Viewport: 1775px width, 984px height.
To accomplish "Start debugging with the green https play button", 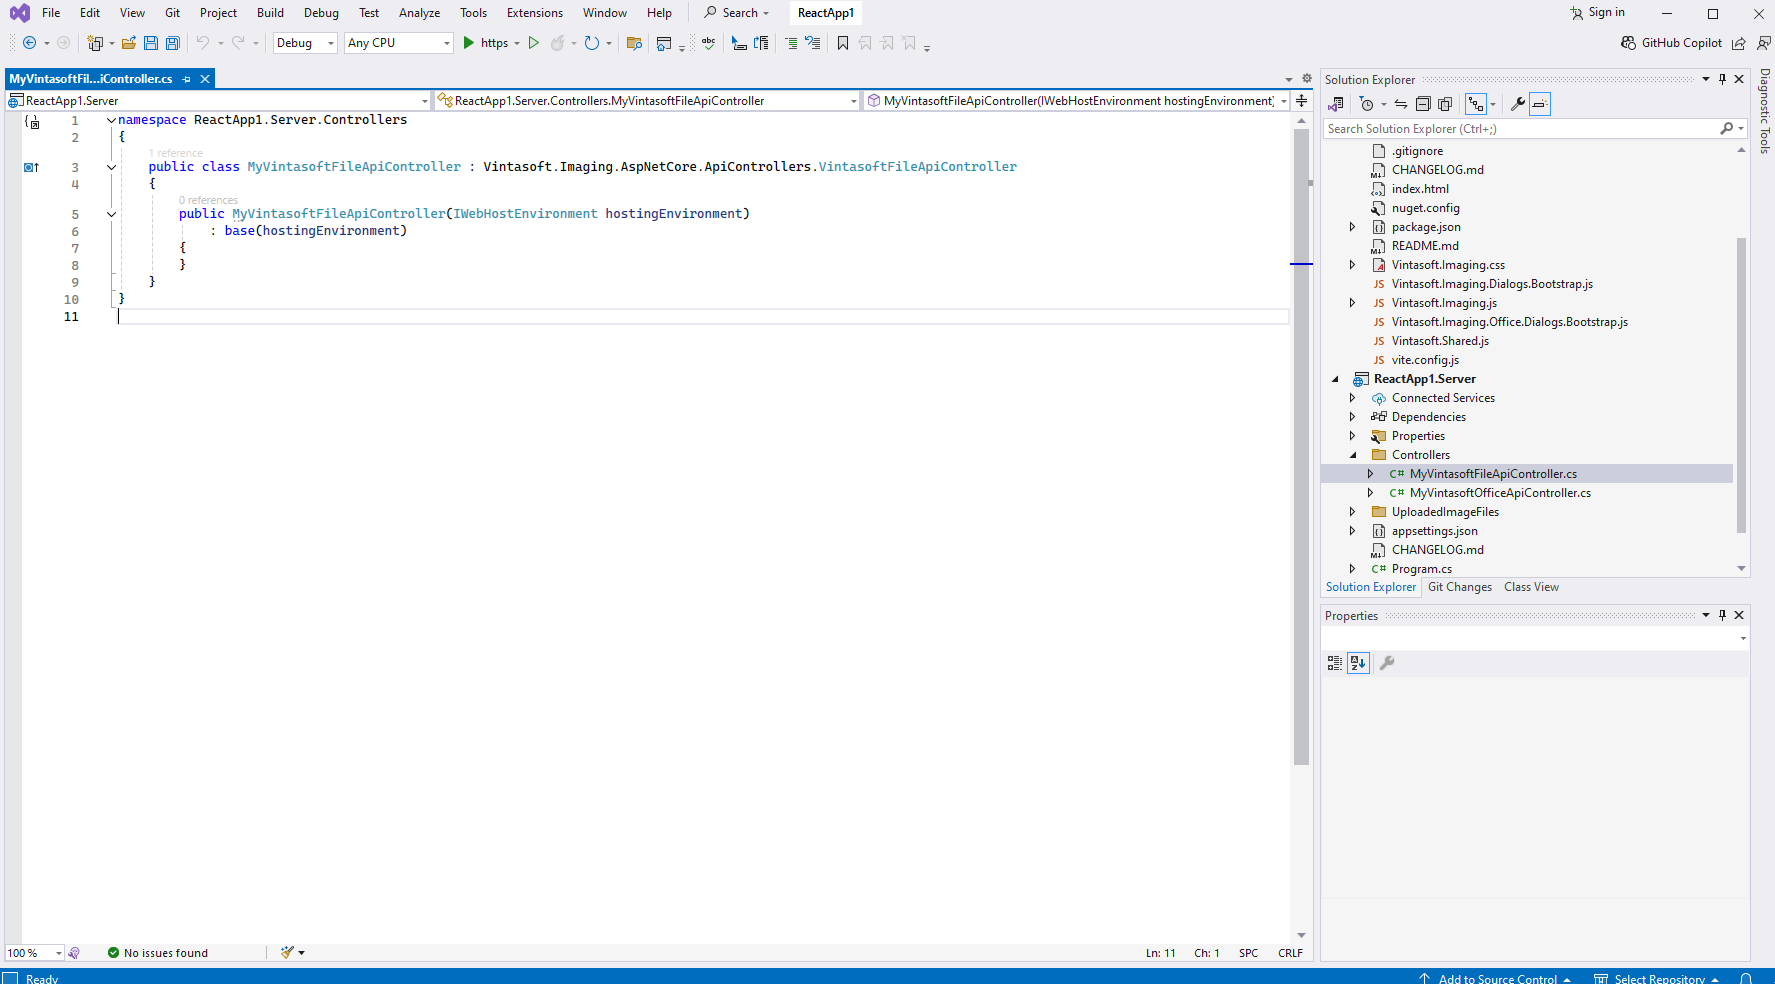I will 469,43.
